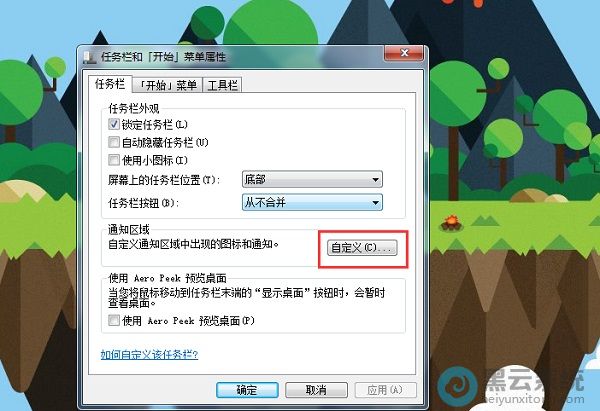Click the 黑云系统 swirl logo watermark
The height and width of the screenshot is (411, 600).
coord(457,386)
